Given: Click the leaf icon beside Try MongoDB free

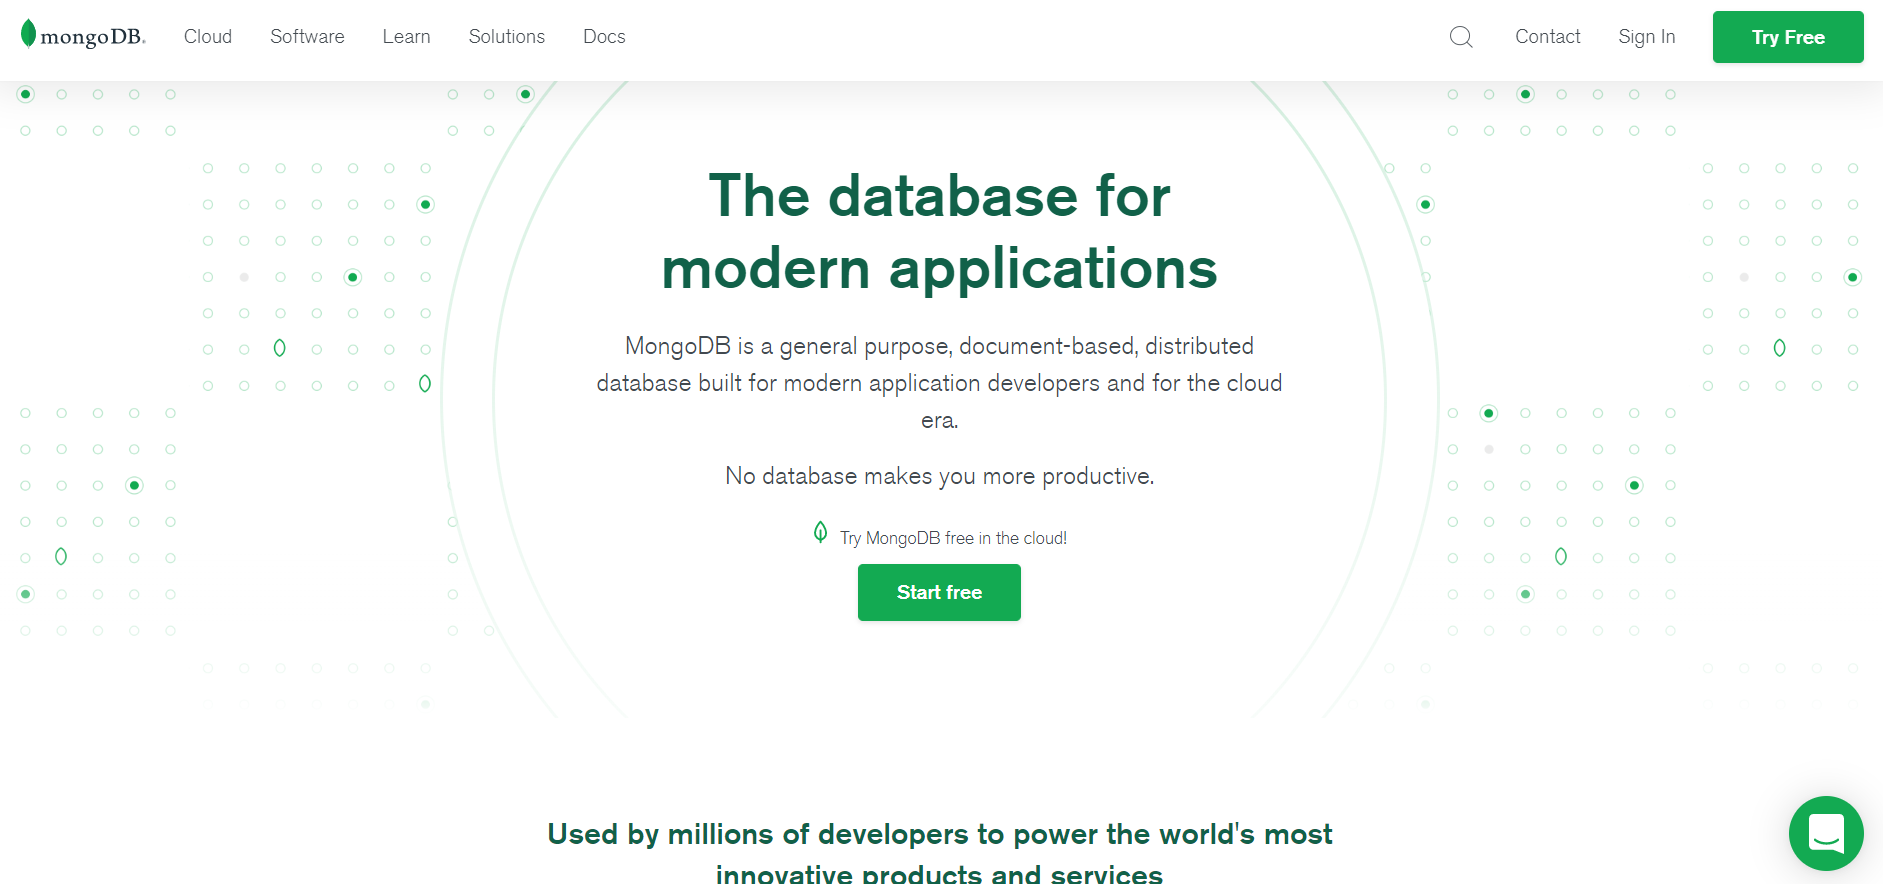Looking at the screenshot, I should pos(820,532).
